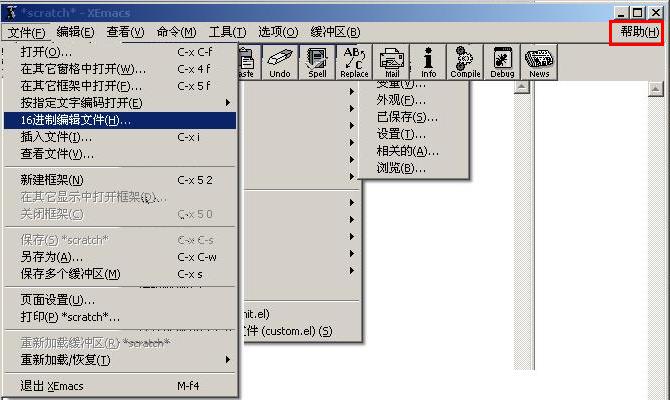Viewport: 670px width, 400px height.
Task: Click the partially hidden Paste toolbar icon
Action: point(250,62)
